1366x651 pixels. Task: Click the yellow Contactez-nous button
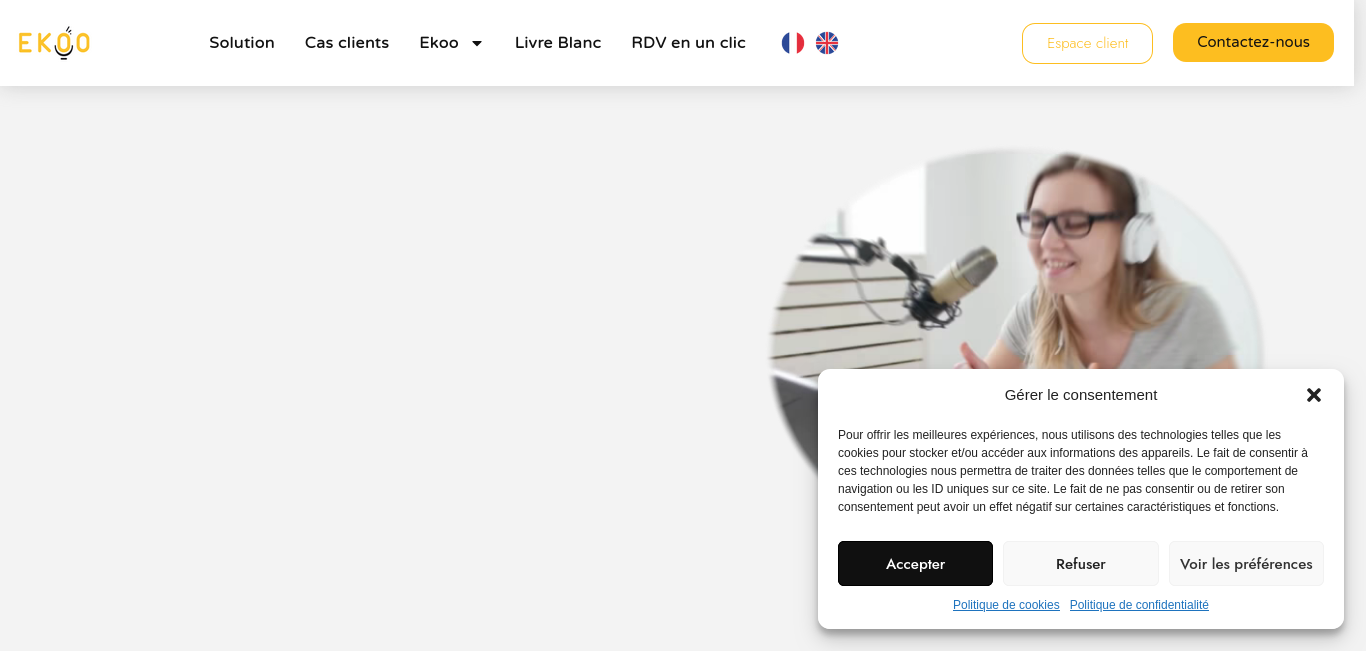coord(1253,42)
